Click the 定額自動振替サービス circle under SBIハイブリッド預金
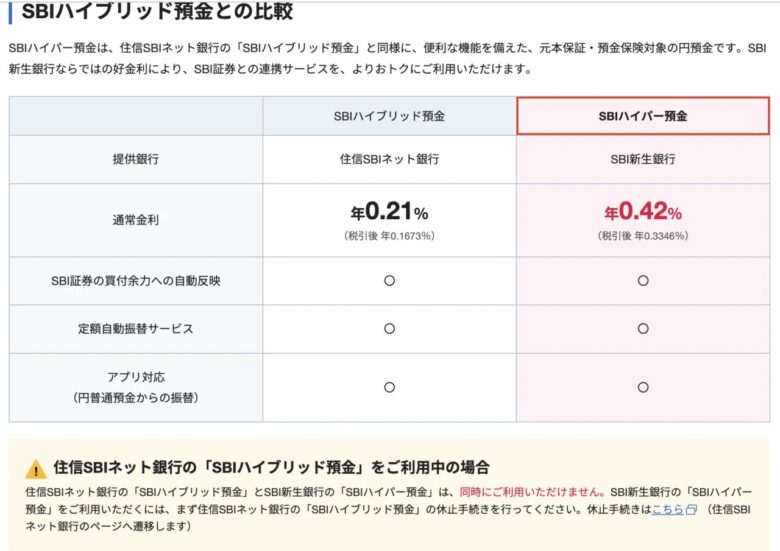The height and width of the screenshot is (551, 780). point(390,329)
